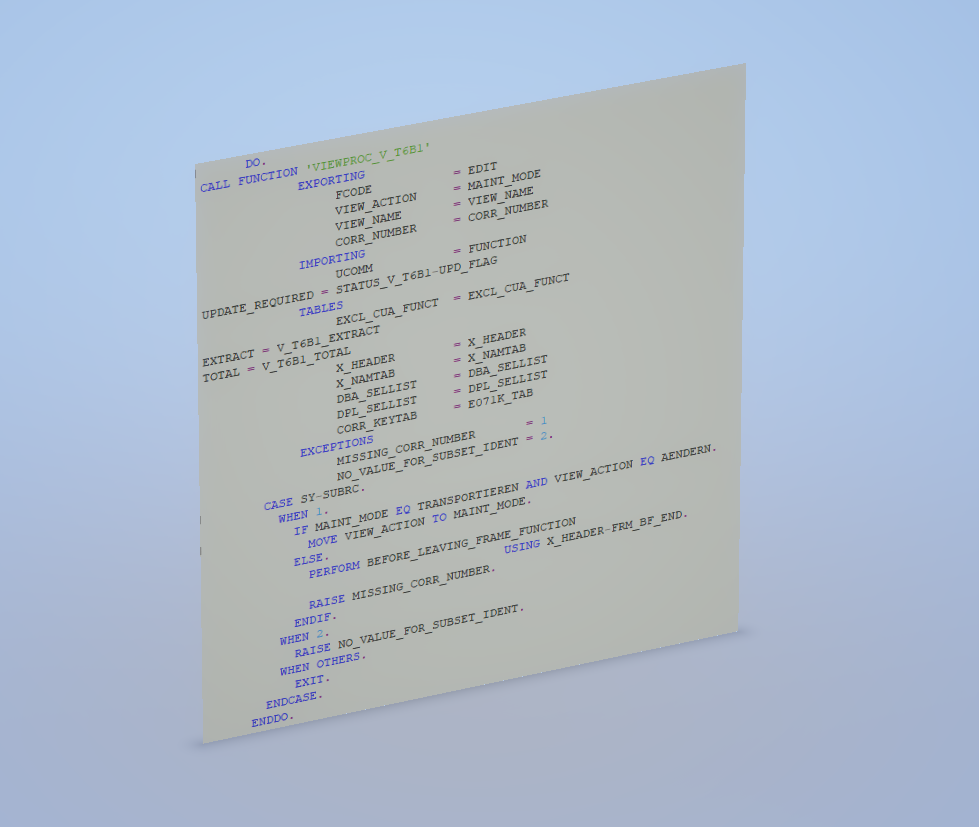This screenshot has width=979, height=827.
Task: Select the TO keyword in the MOVE statement
Action: point(440,517)
